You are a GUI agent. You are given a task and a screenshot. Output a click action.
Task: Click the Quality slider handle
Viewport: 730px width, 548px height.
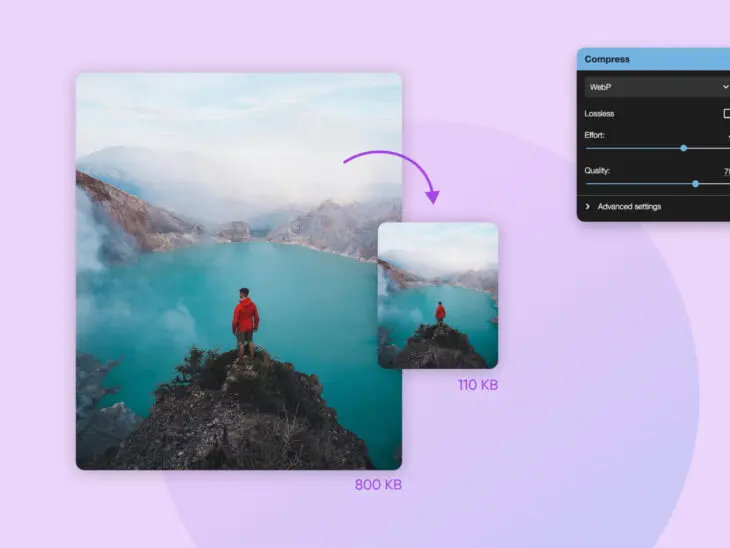click(x=695, y=184)
